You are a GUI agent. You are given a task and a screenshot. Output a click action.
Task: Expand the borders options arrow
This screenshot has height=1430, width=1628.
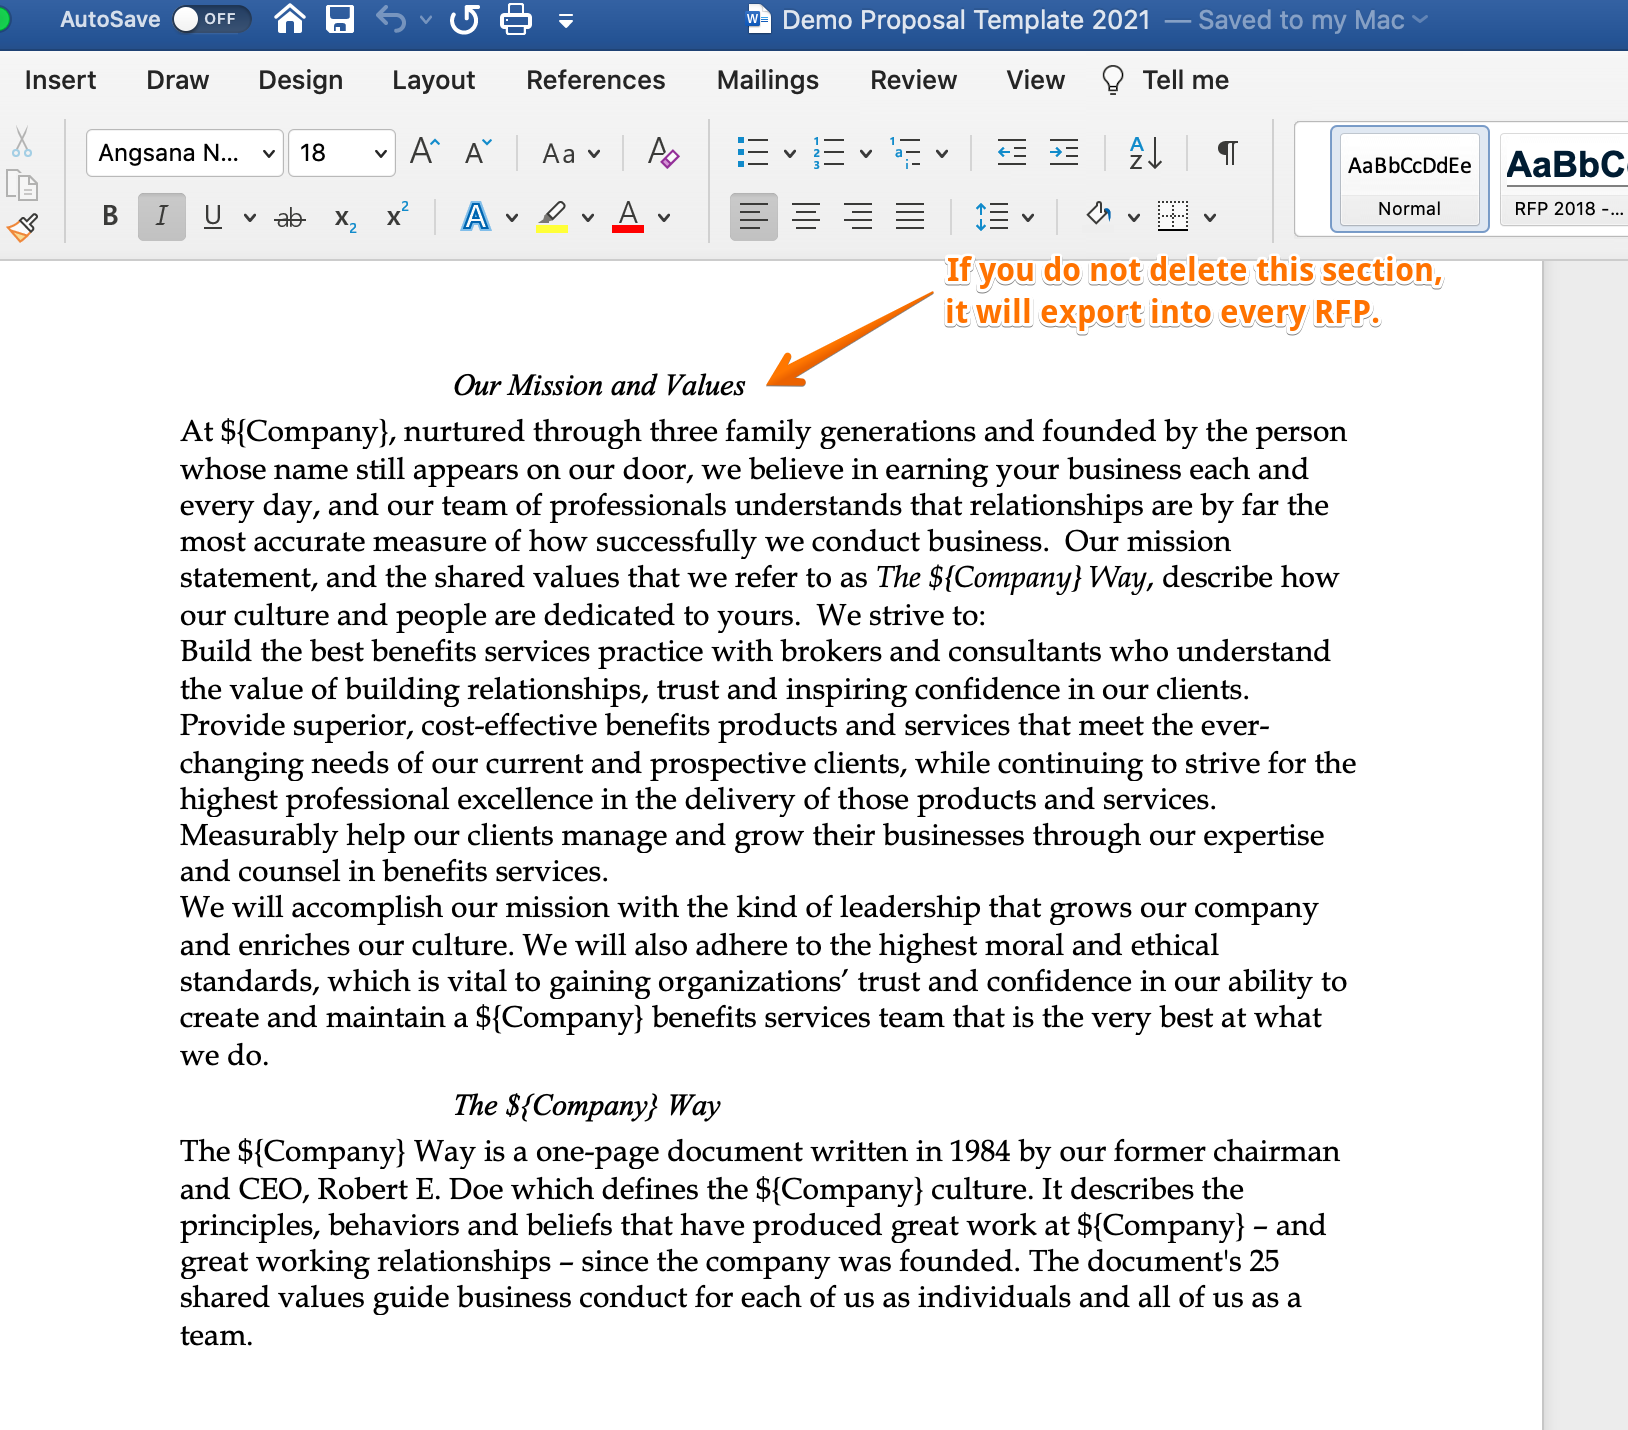tap(1210, 217)
